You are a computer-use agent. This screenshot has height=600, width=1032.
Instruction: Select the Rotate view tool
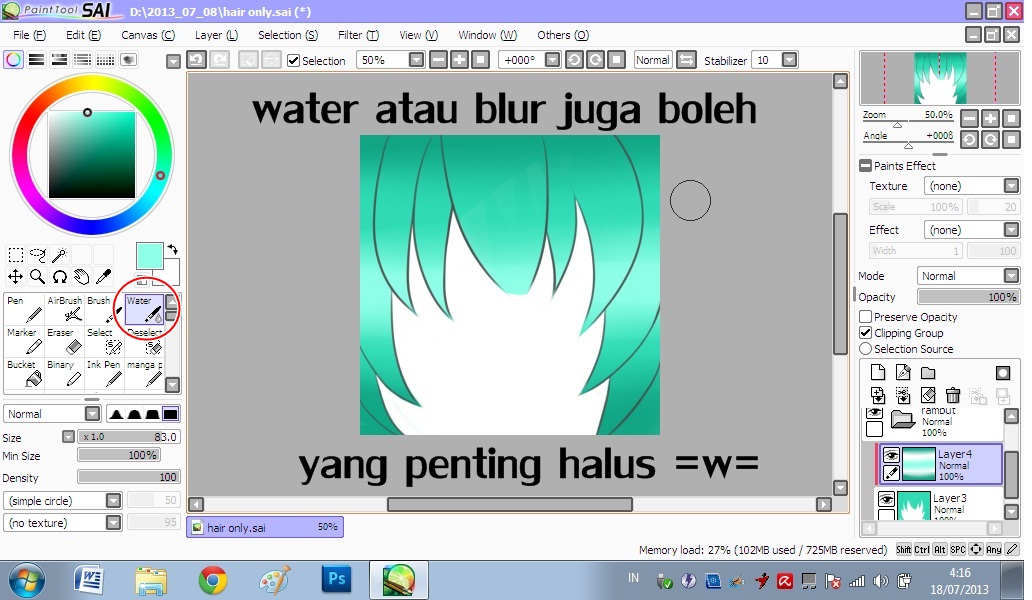(x=60, y=277)
